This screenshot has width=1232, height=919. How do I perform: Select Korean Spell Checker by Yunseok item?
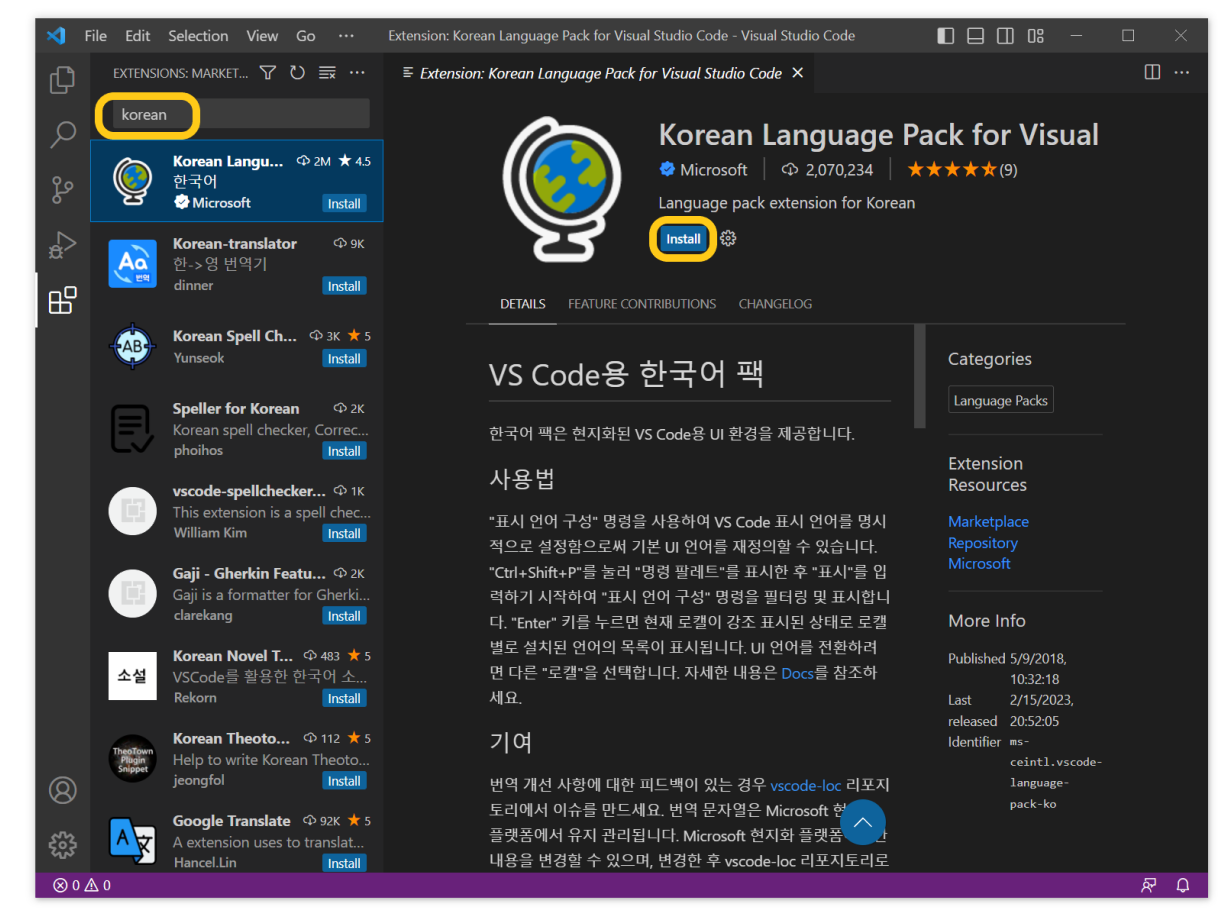pyautogui.click(x=236, y=346)
